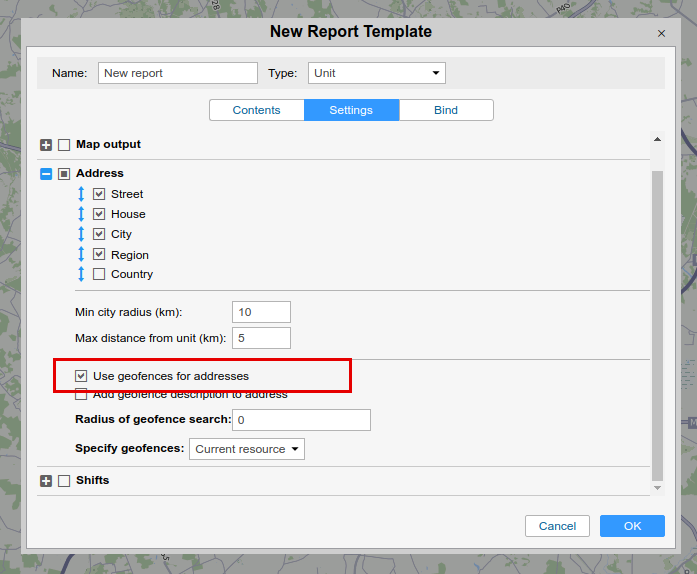Click the Cancel button
Viewport: 697px width, 574px height.
(x=557, y=526)
